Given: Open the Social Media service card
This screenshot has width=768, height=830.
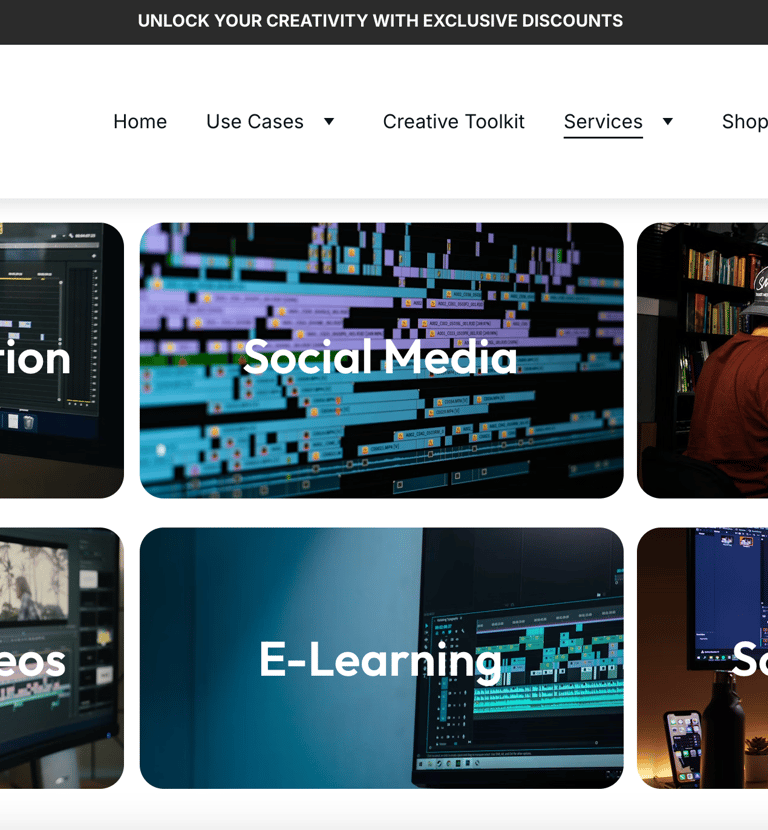Looking at the screenshot, I should click(382, 360).
